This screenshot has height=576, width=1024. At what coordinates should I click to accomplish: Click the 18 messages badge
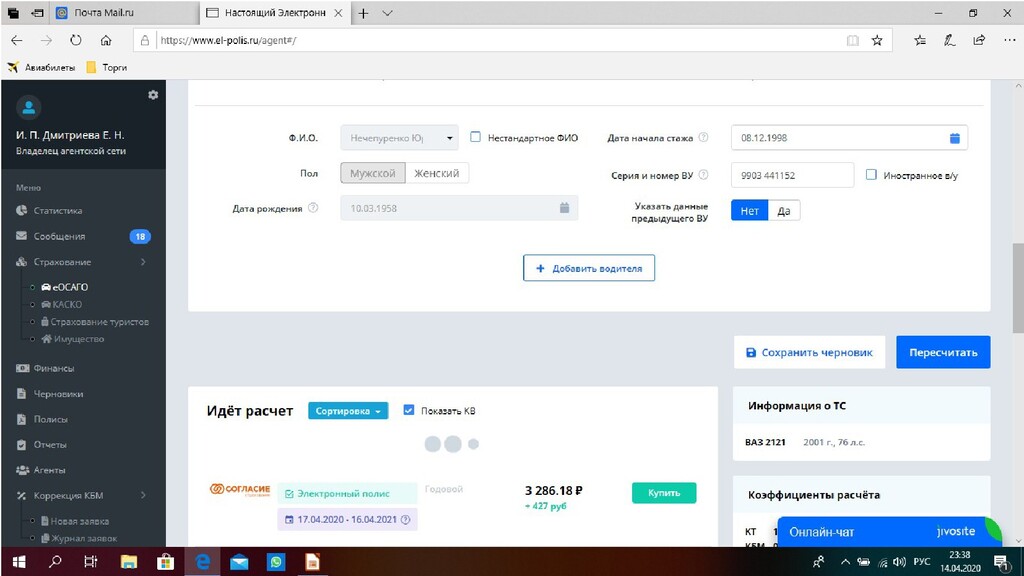[x=140, y=236]
